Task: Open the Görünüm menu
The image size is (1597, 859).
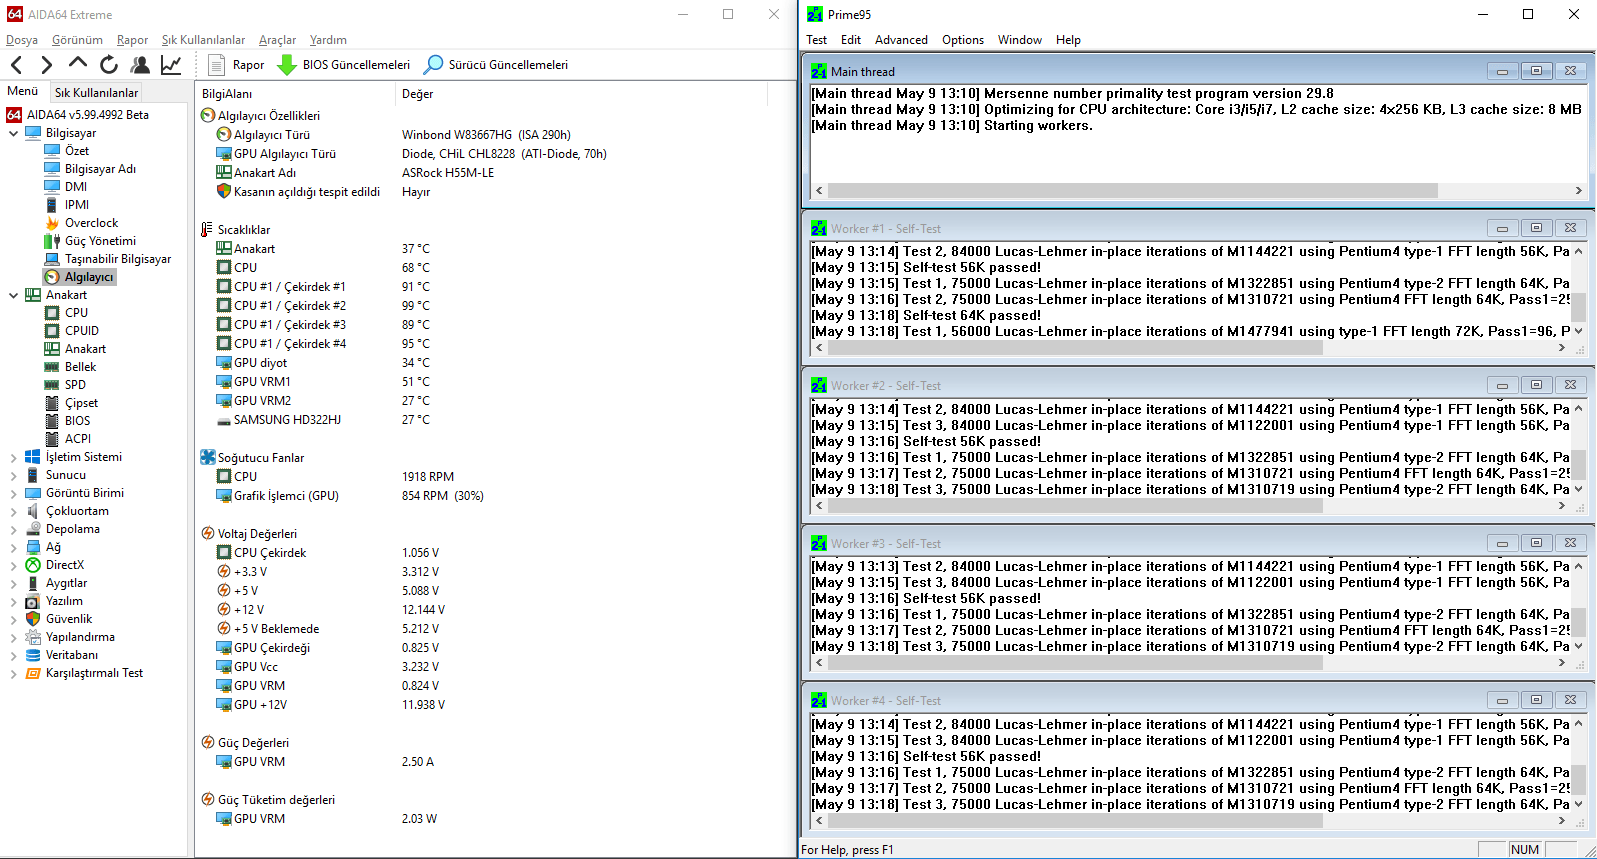Action: click(77, 40)
